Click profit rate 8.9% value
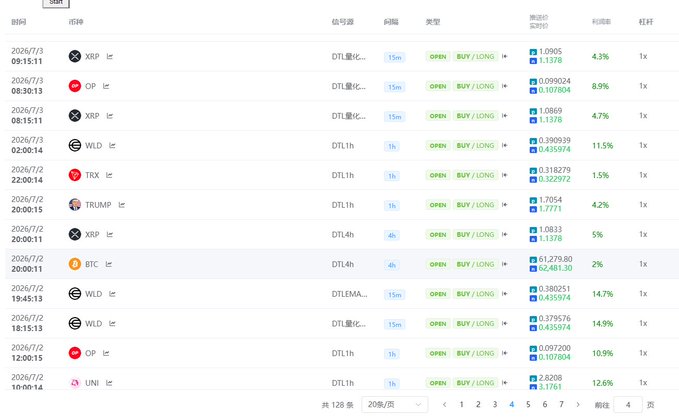The width and height of the screenshot is (679, 417). point(600,86)
